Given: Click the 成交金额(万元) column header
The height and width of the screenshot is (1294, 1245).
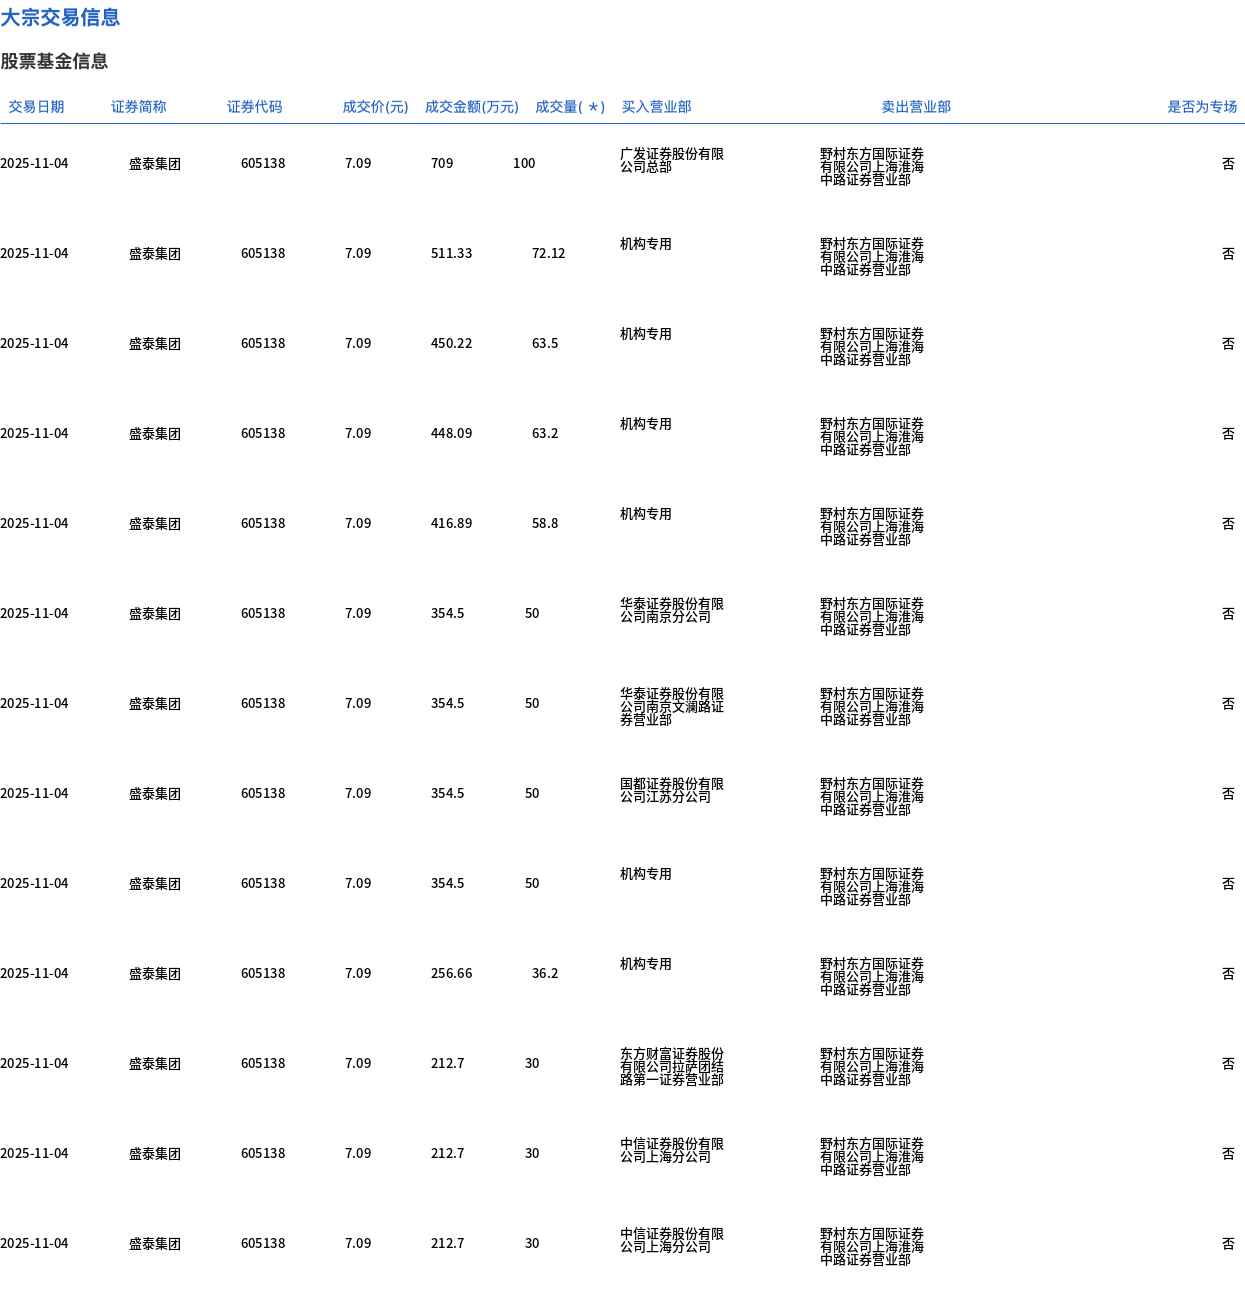Looking at the screenshot, I should click(472, 107).
